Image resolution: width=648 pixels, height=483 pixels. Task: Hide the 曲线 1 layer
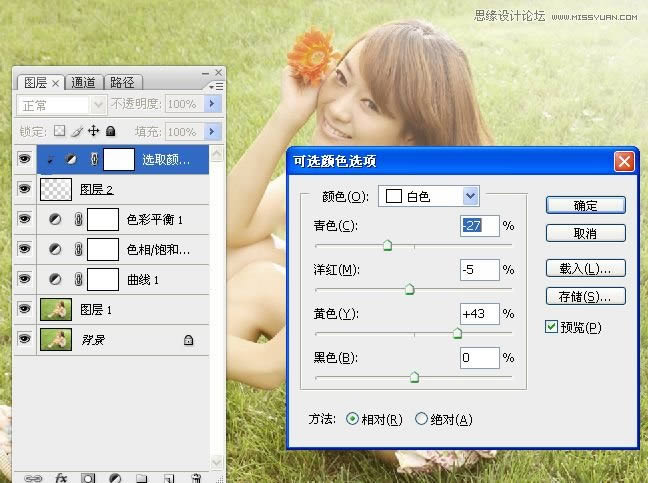[x=26, y=279]
